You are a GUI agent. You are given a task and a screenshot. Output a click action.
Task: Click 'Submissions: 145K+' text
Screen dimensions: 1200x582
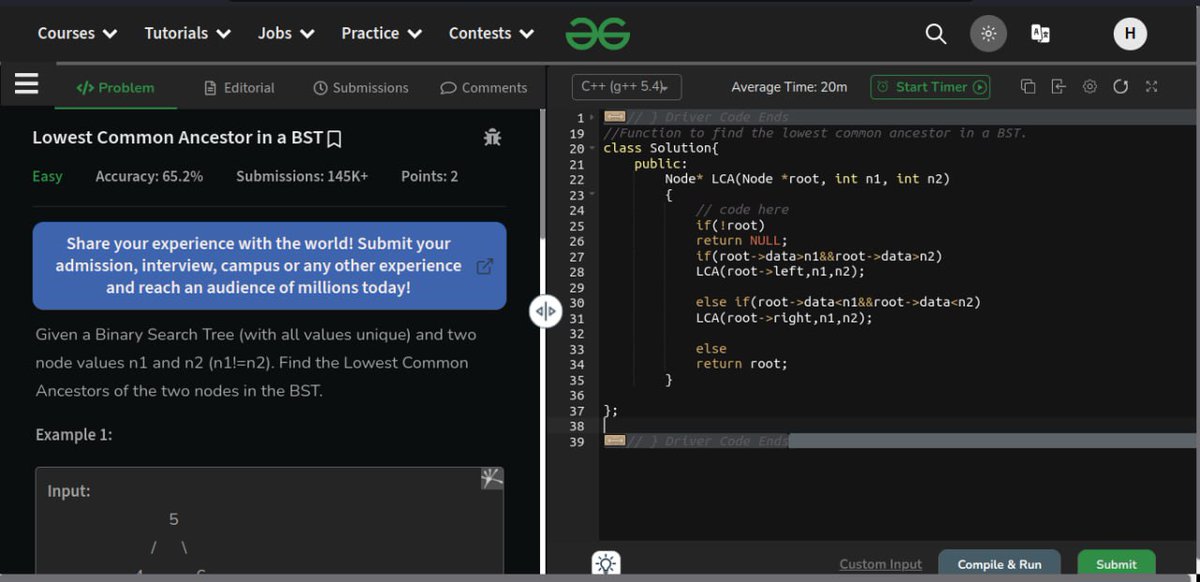[302, 177]
